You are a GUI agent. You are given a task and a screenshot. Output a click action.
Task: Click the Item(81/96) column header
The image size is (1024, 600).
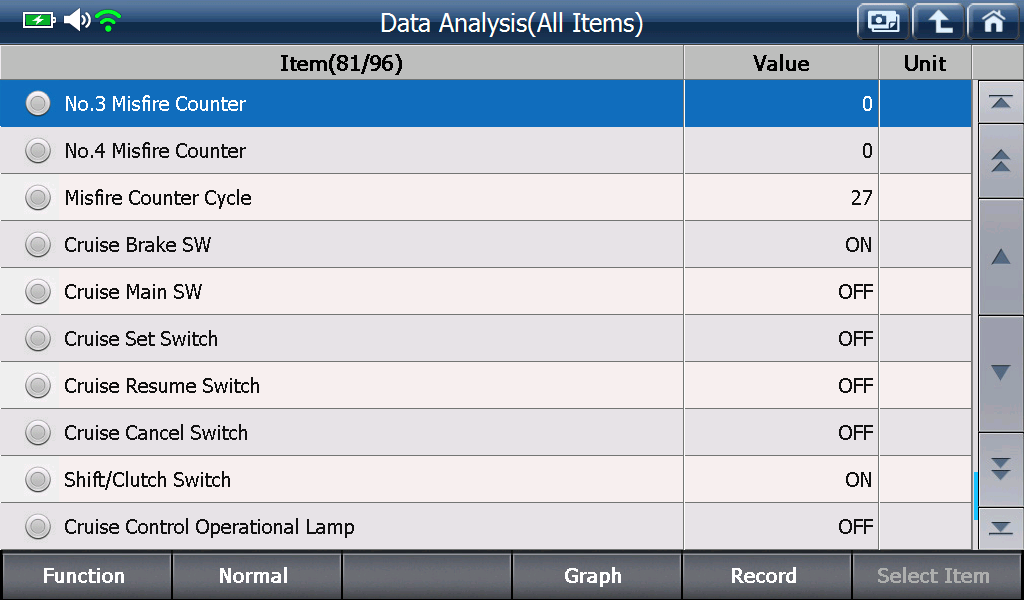[x=342, y=63]
